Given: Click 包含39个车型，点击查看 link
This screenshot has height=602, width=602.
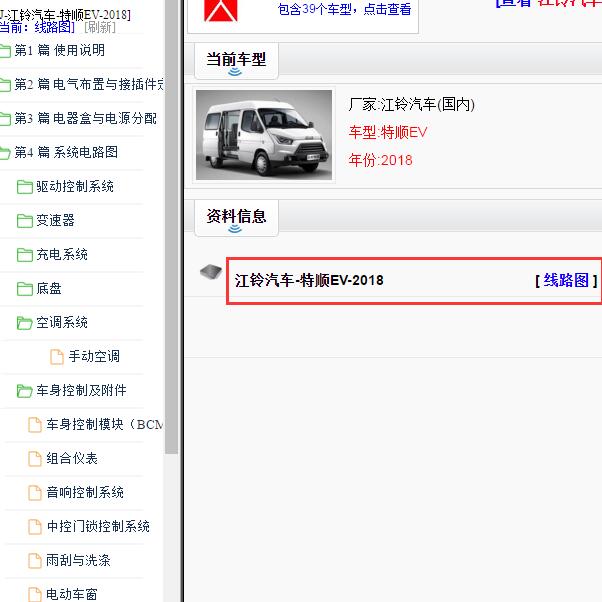Looking at the screenshot, I should pyautogui.click(x=344, y=9).
